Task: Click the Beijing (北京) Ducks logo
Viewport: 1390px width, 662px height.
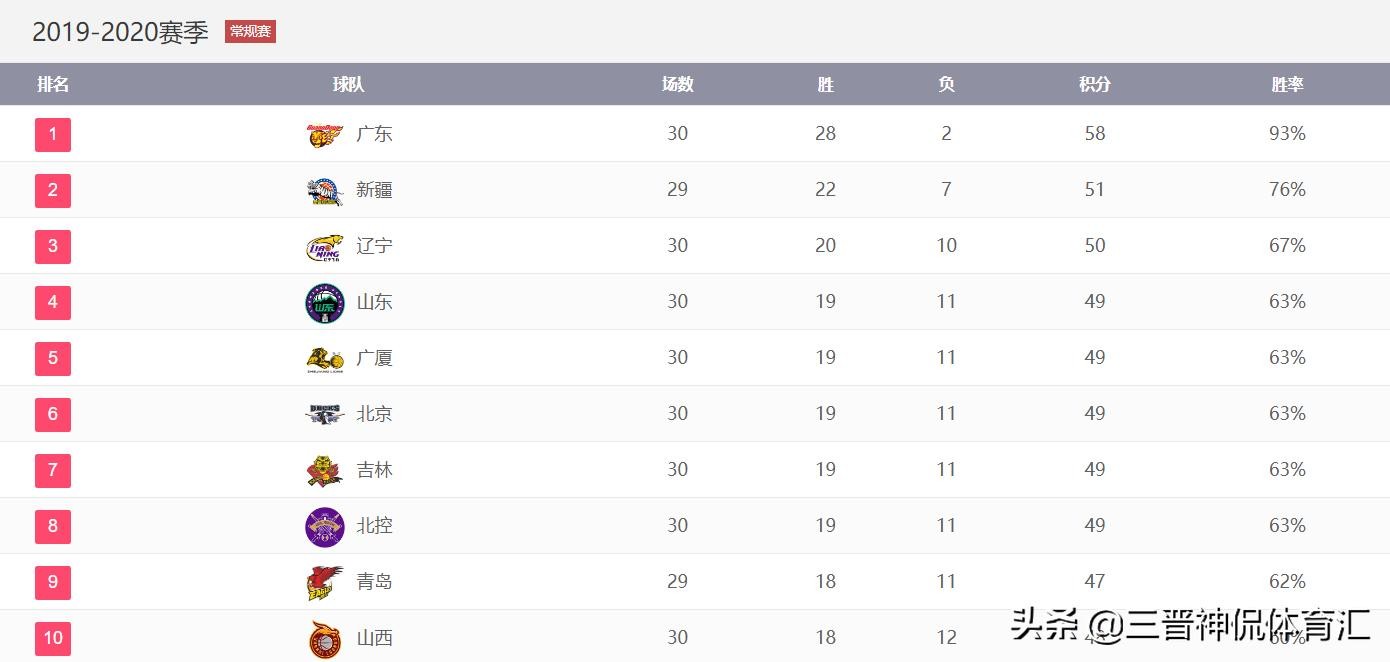Action: click(325, 414)
